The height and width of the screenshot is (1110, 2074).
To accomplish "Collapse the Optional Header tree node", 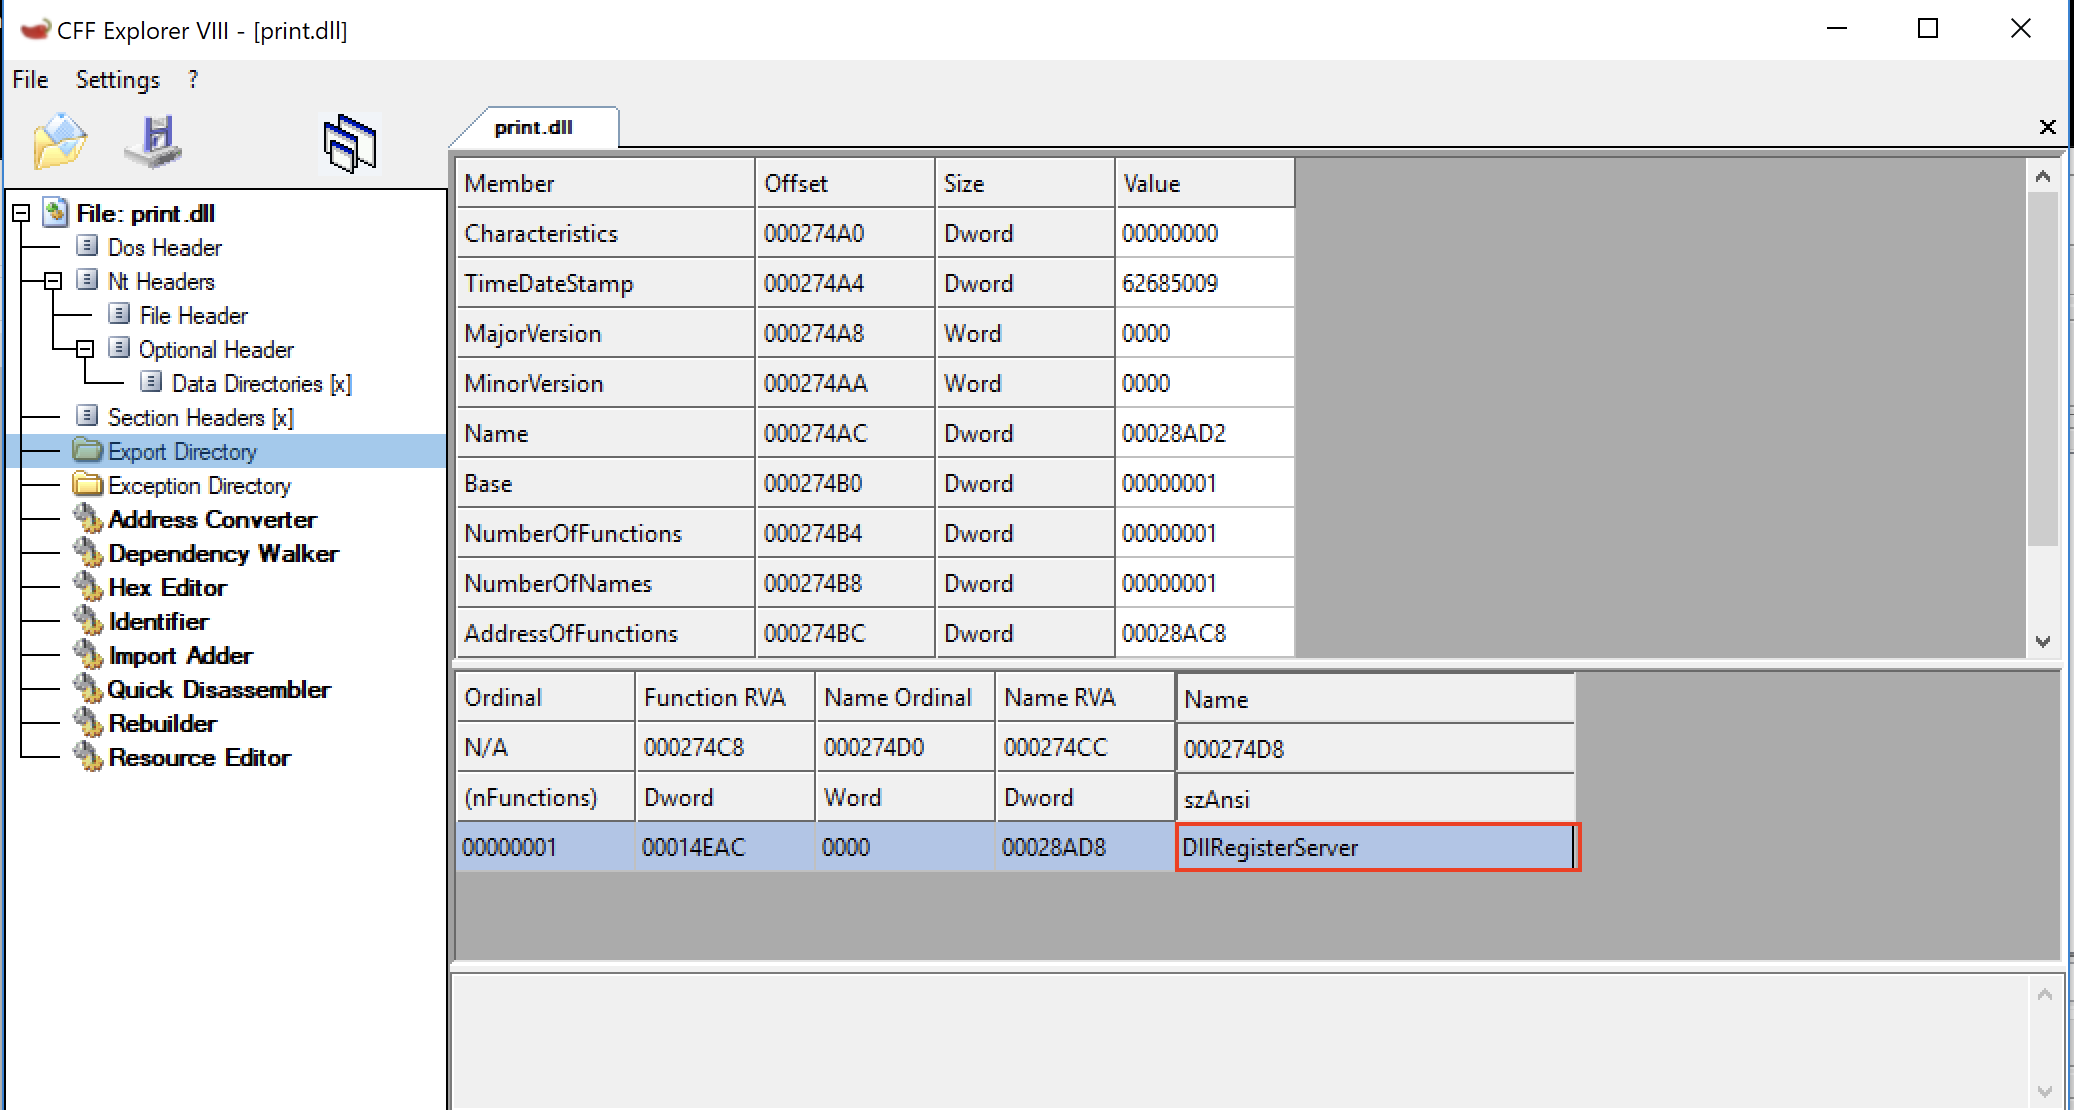I will 85,349.
